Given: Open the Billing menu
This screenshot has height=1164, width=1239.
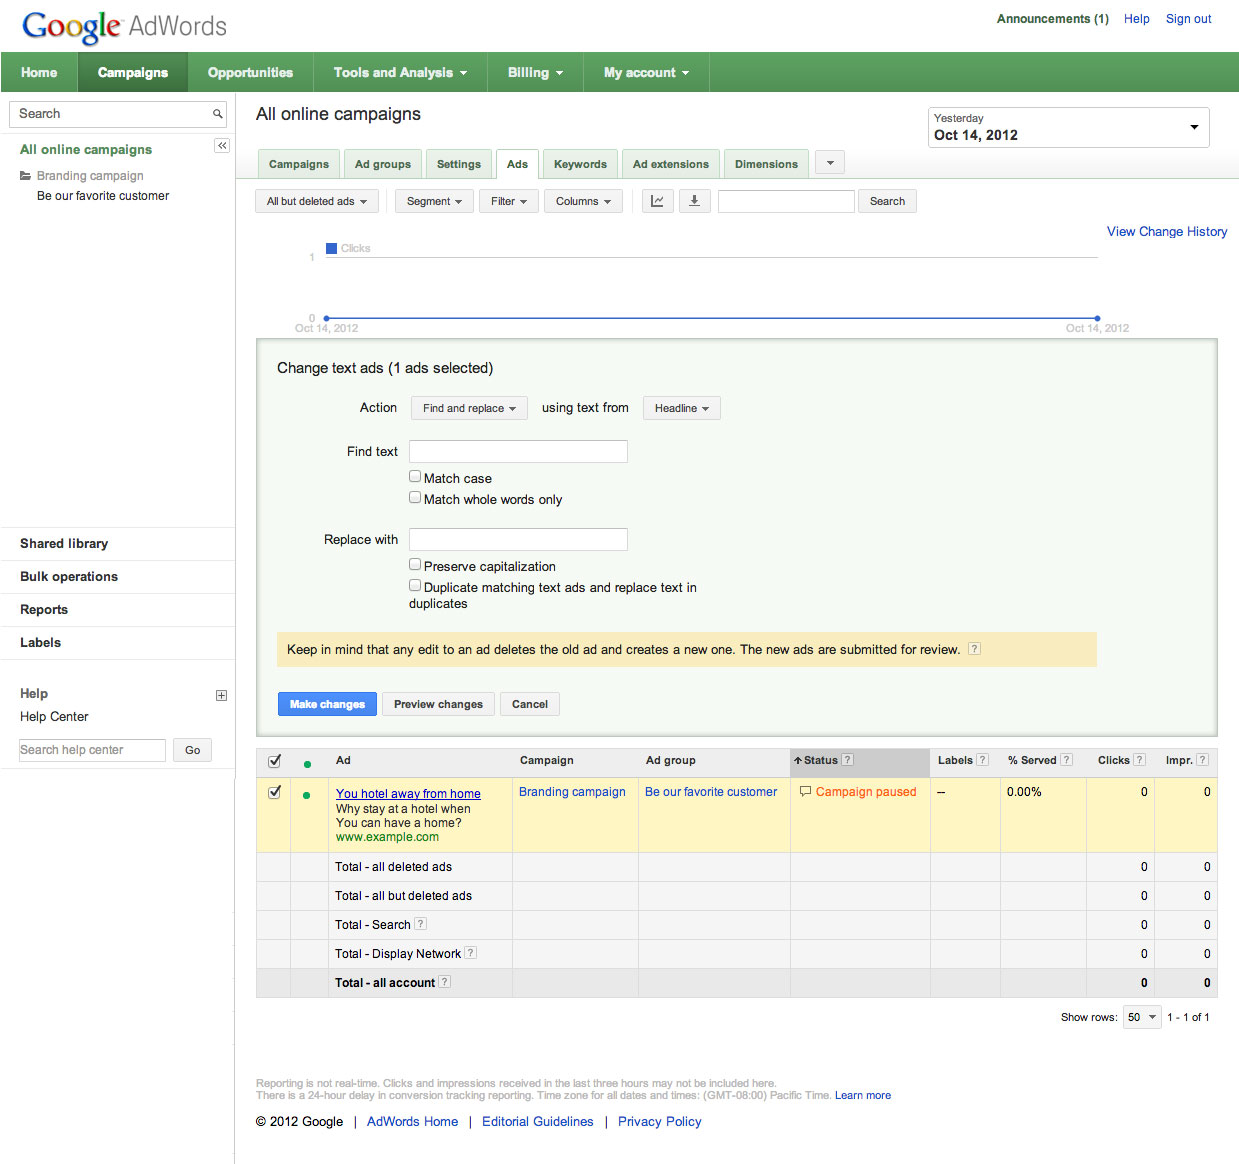Looking at the screenshot, I should coord(535,72).
